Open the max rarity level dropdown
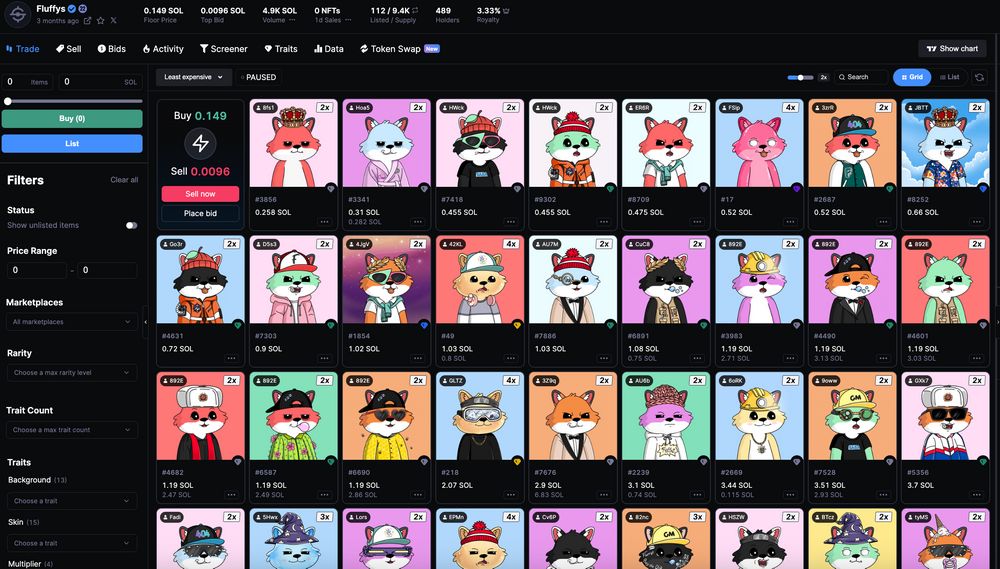The image size is (1000, 569). pos(72,373)
